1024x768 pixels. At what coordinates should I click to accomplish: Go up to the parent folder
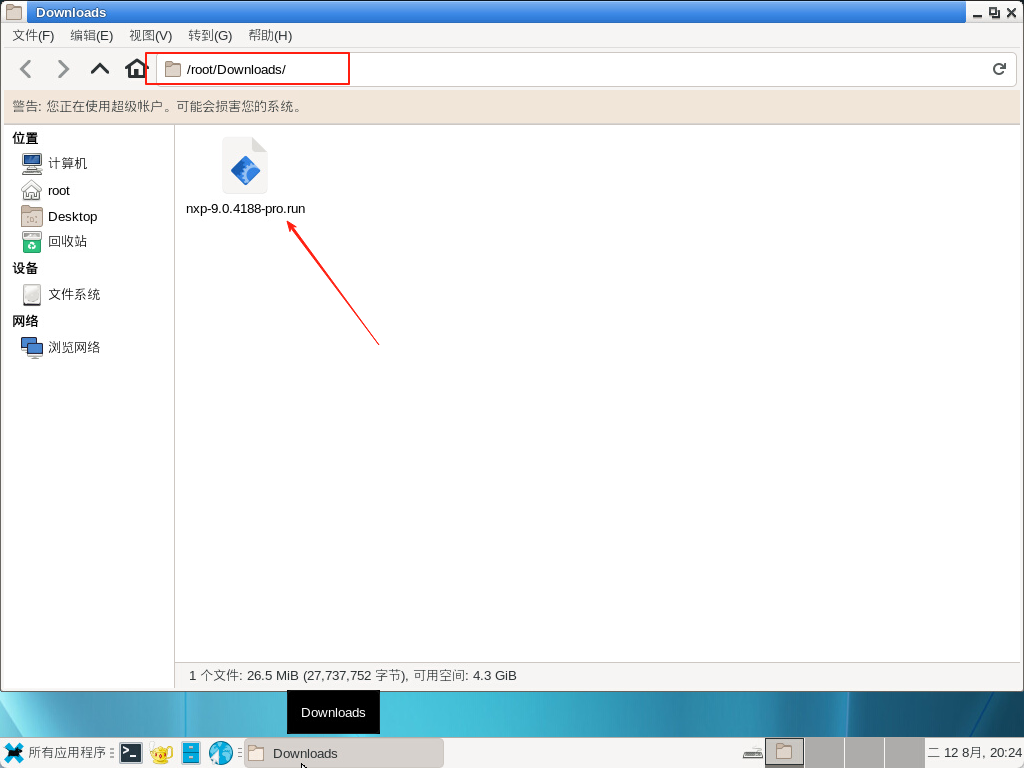pos(100,69)
